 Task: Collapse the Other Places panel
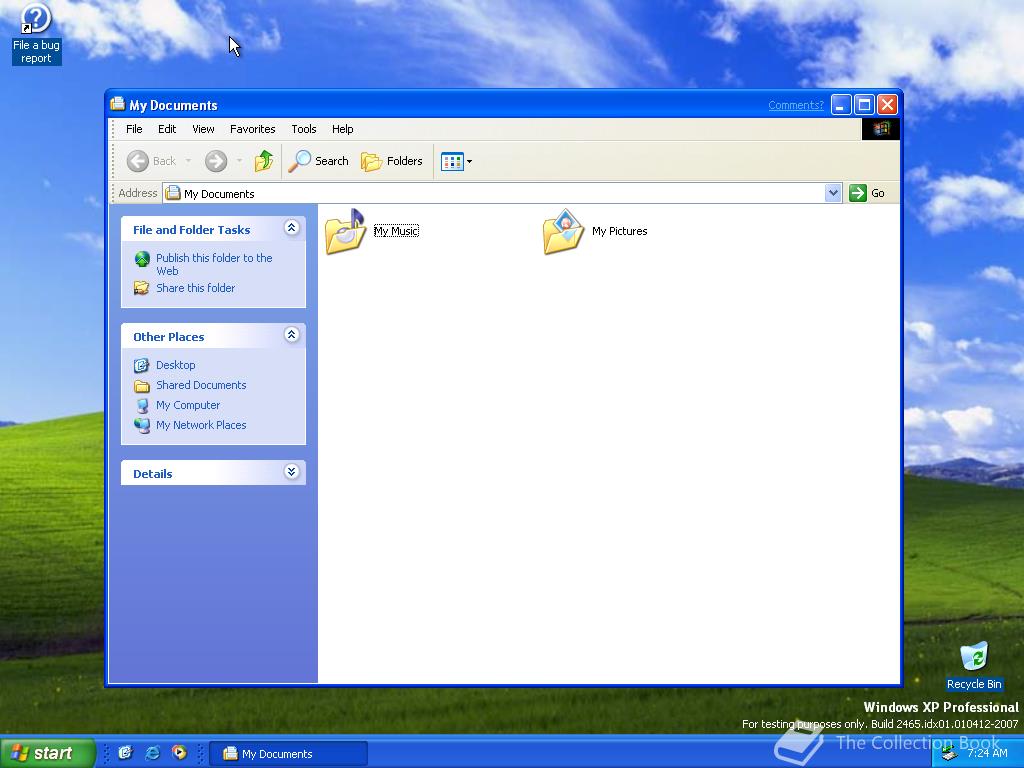291,335
